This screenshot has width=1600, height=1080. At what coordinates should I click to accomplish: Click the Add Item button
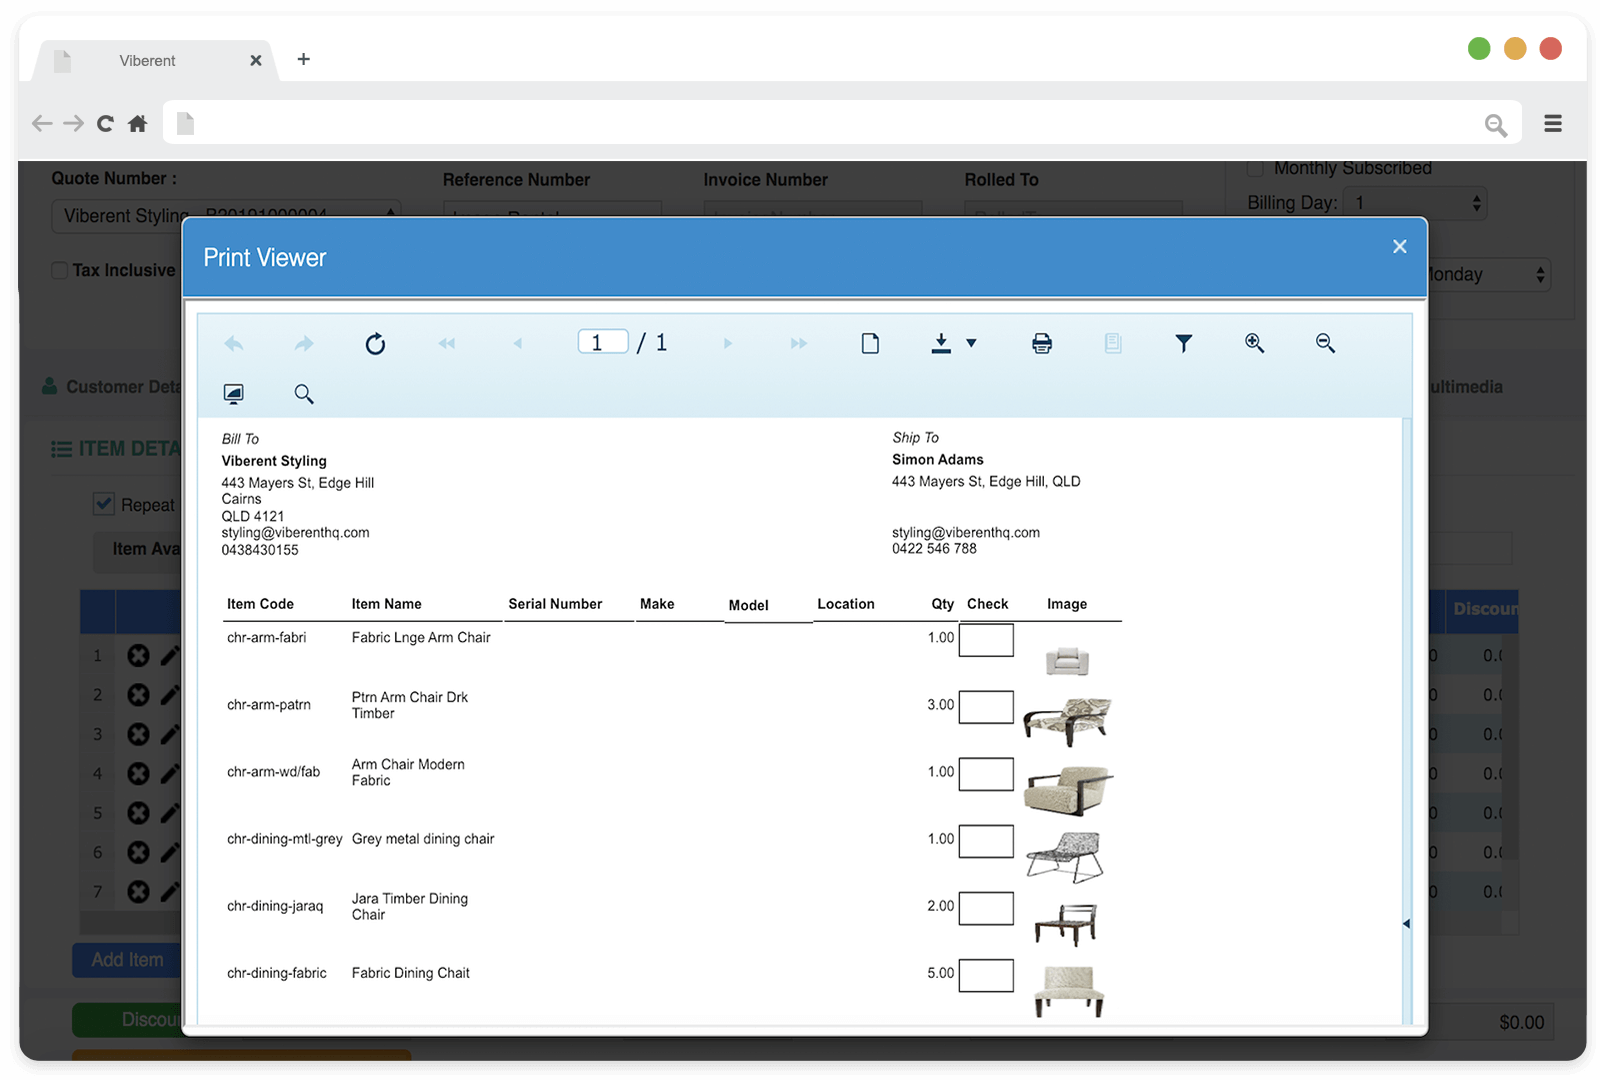[127, 960]
